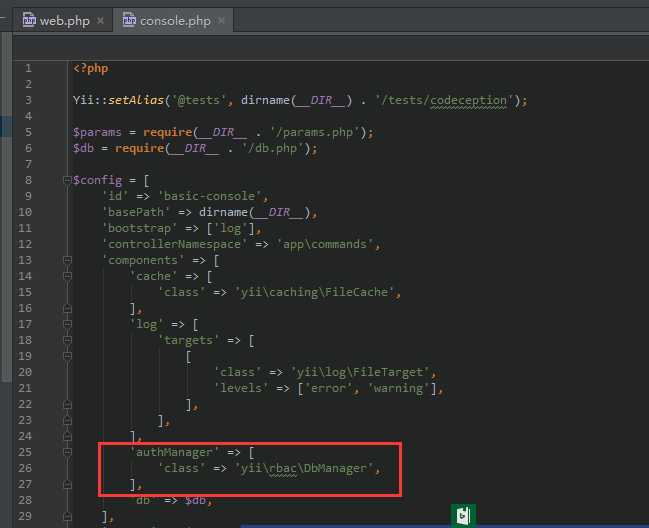
Task: Switch to the web.php tab
Action: click(x=63, y=20)
